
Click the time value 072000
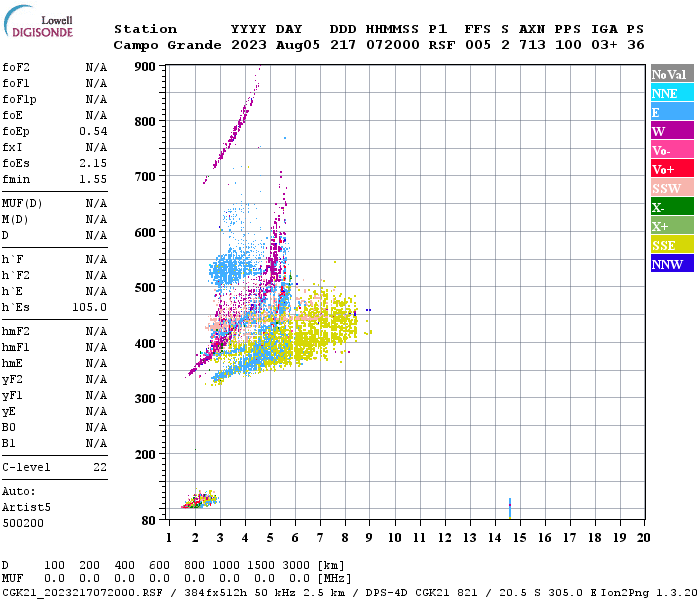(393, 45)
